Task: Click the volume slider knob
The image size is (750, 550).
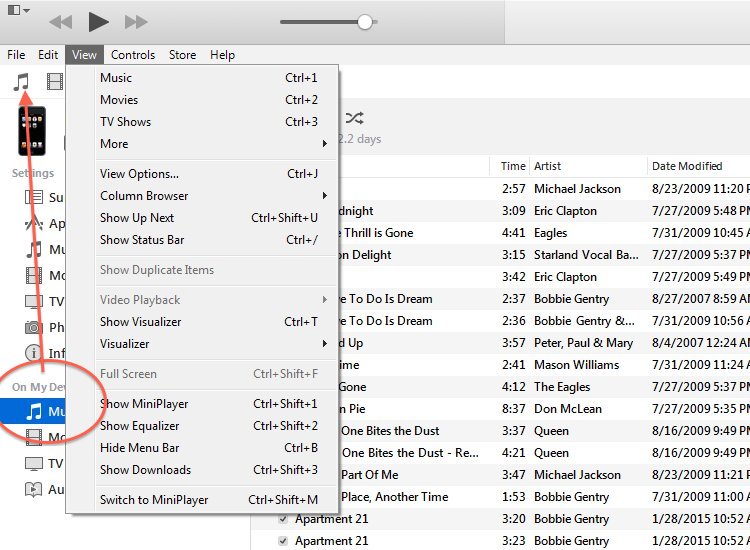Action: point(365,22)
